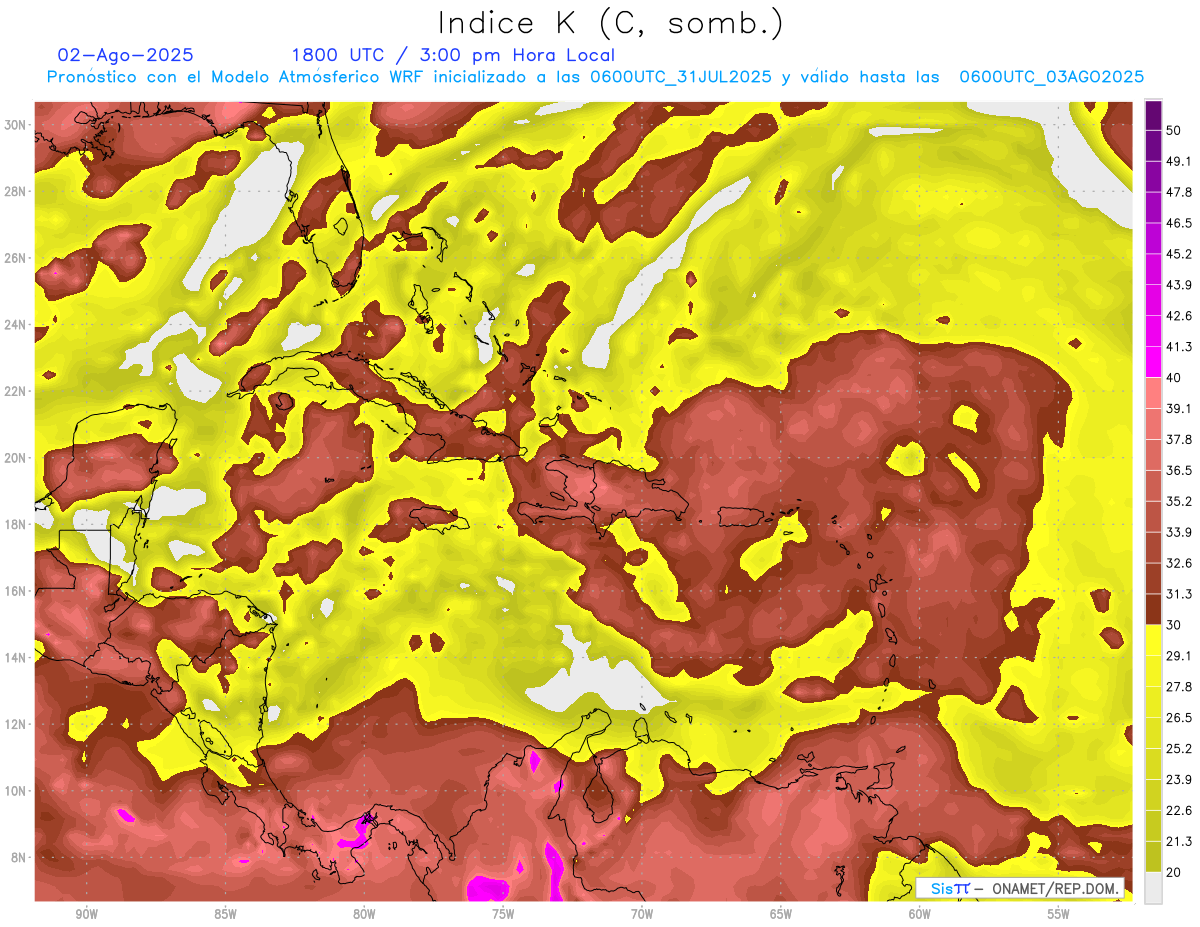Click the "24N" latitude label
This screenshot has height=927, width=1200.
17,324
